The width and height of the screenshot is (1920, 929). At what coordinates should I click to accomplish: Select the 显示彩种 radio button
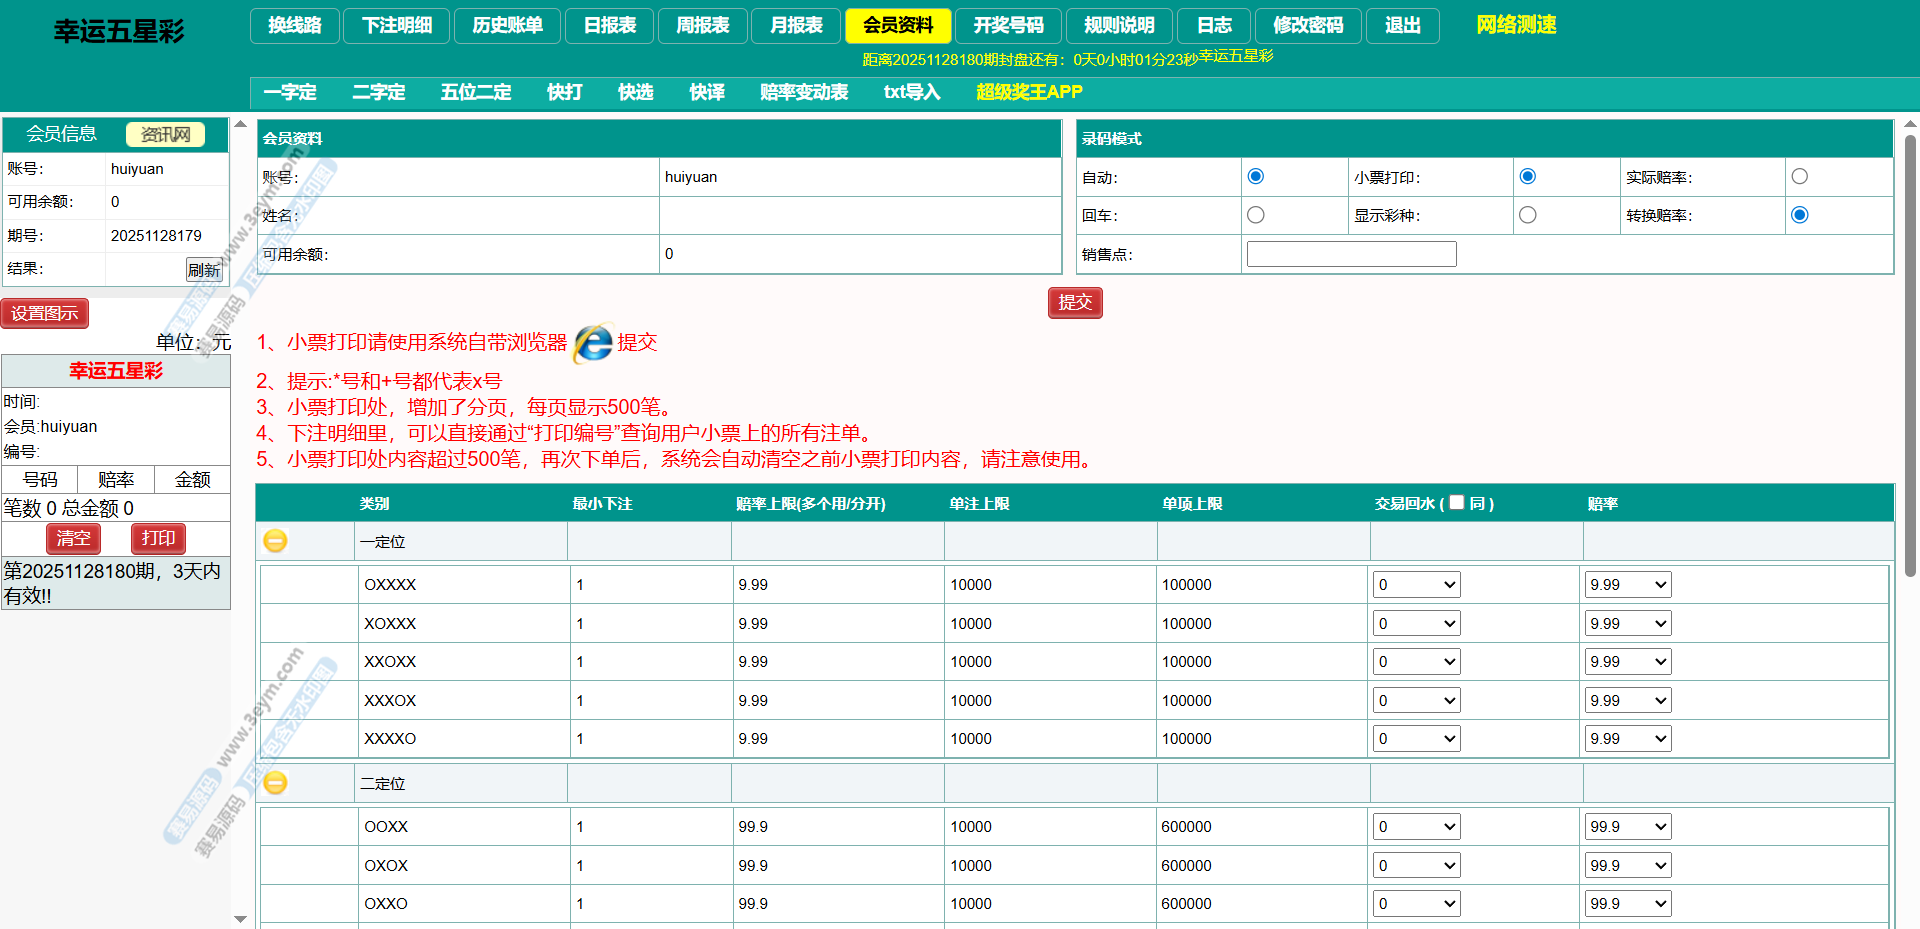[x=1527, y=215]
